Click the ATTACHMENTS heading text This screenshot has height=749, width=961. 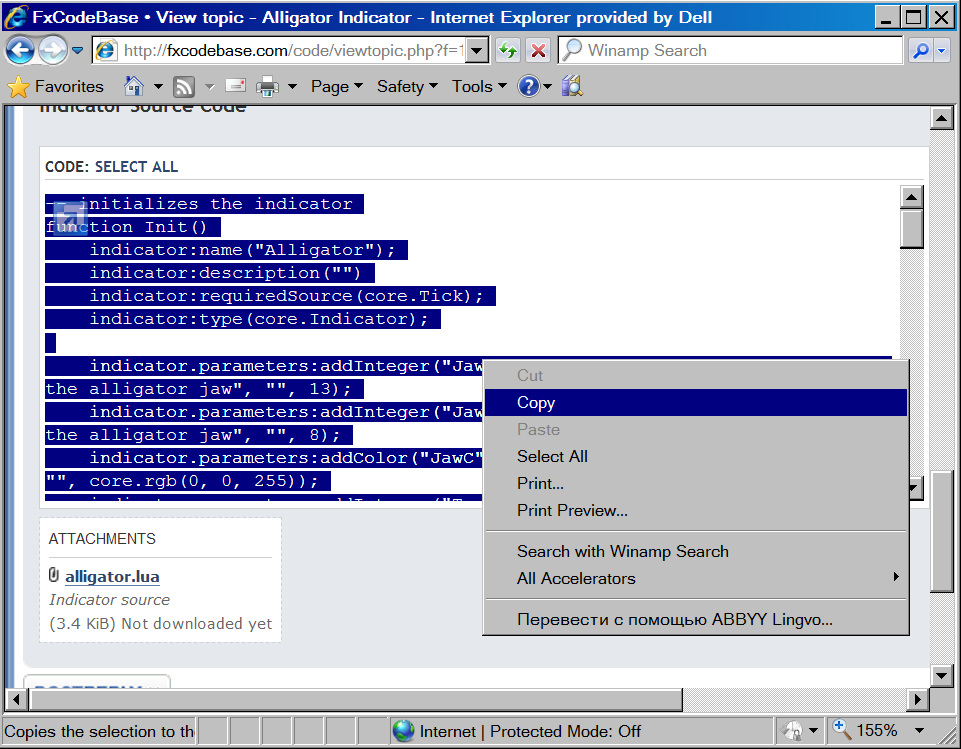coord(102,539)
